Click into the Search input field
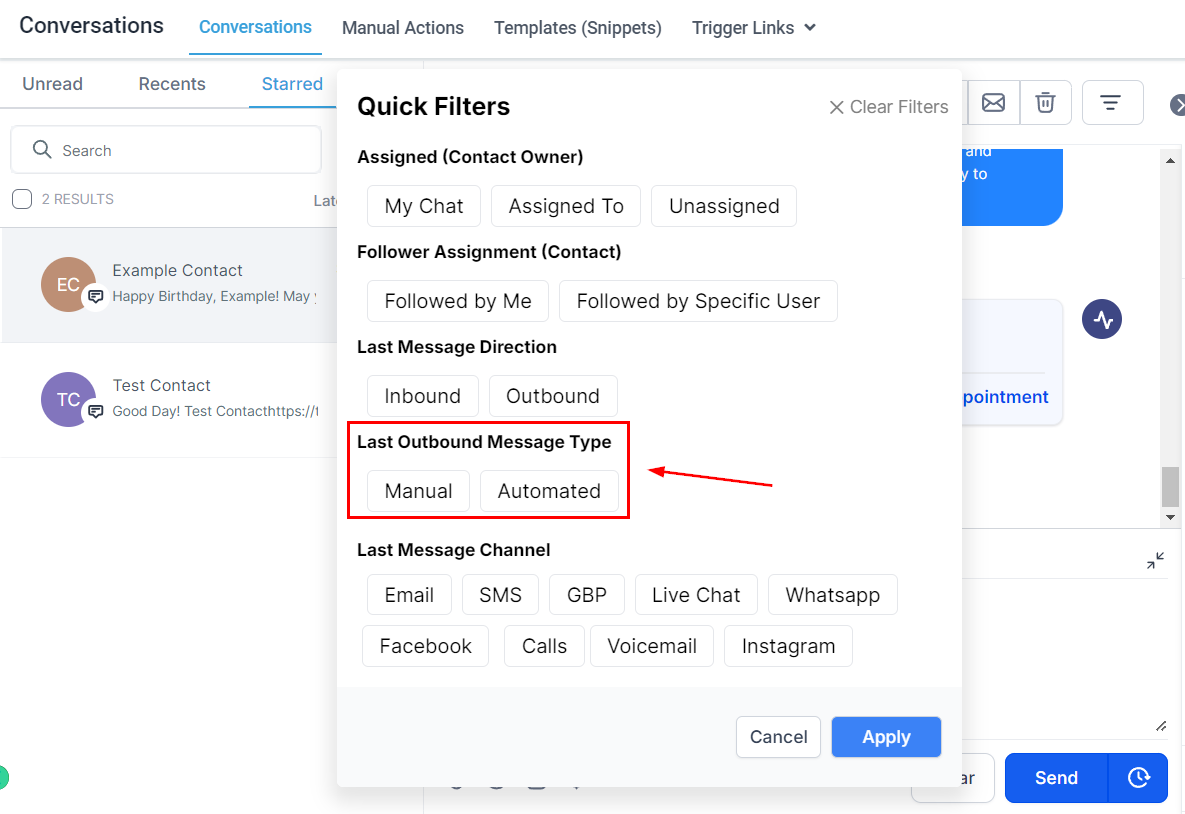The height and width of the screenshot is (814, 1185). point(166,150)
